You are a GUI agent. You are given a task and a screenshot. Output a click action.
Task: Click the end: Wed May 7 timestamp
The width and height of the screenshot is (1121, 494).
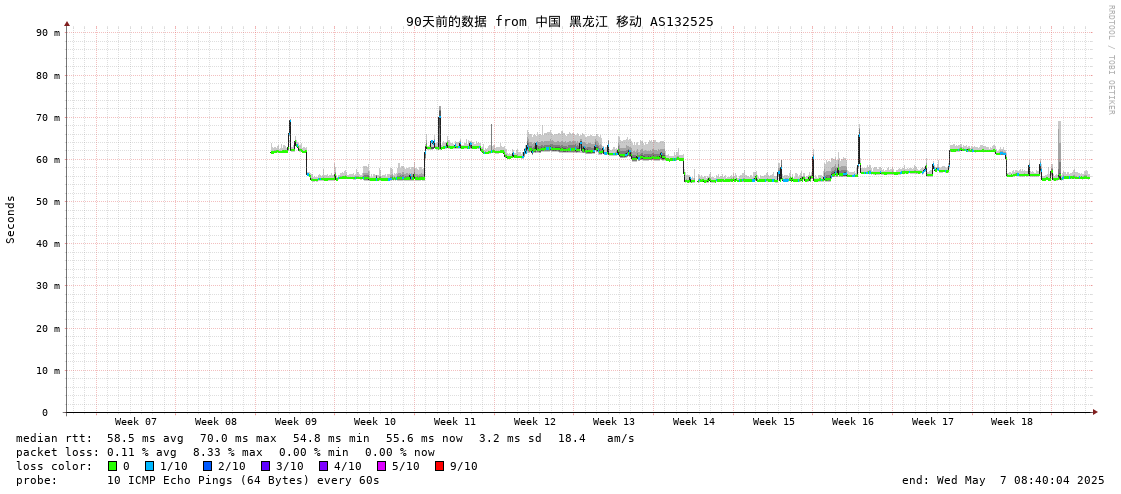point(1003,480)
